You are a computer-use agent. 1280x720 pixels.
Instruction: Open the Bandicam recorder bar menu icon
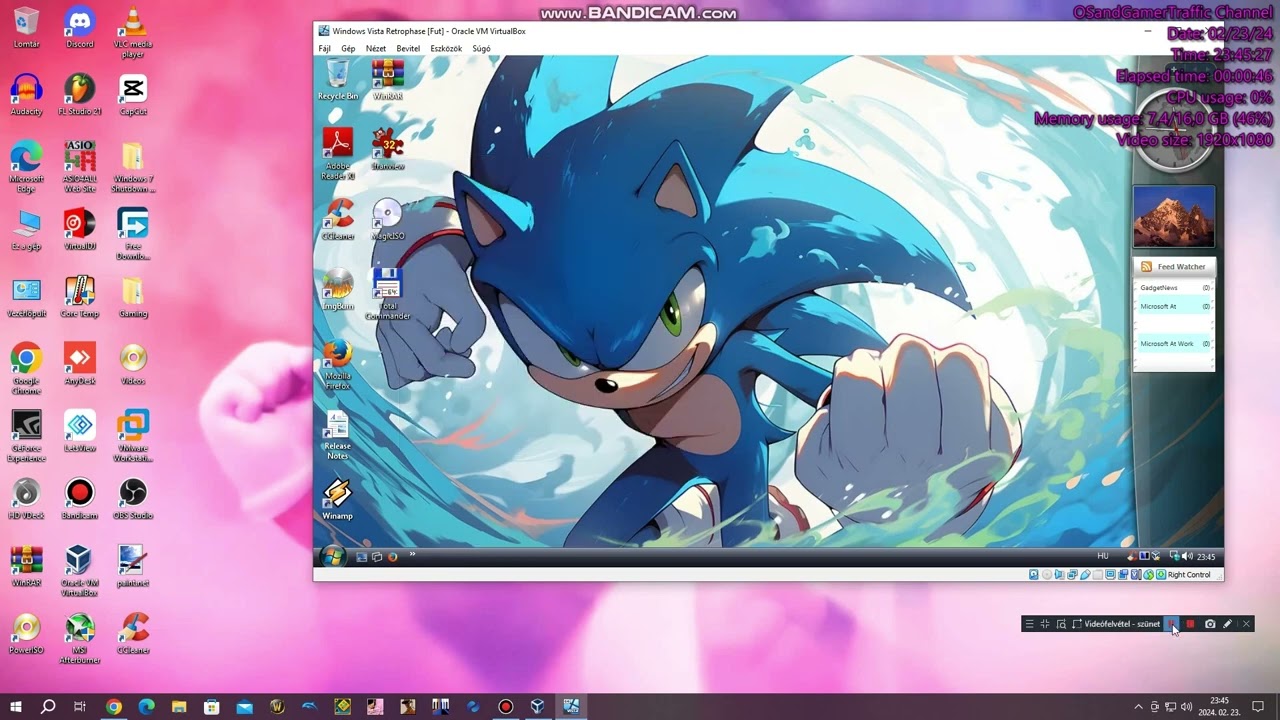tap(1029, 624)
